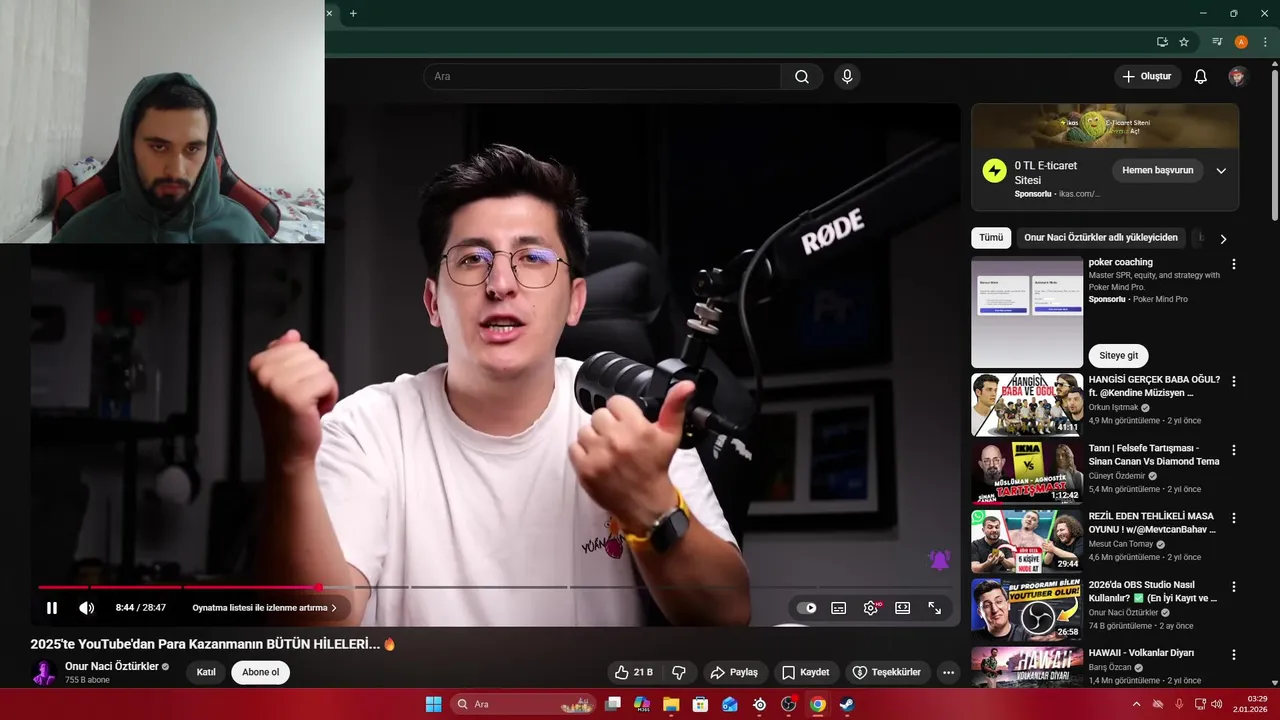The width and height of the screenshot is (1280, 720).
Task: Open '2026'da OBS Studio Nasıl Kullanılır?' video title
Action: pyautogui.click(x=1153, y=591)
